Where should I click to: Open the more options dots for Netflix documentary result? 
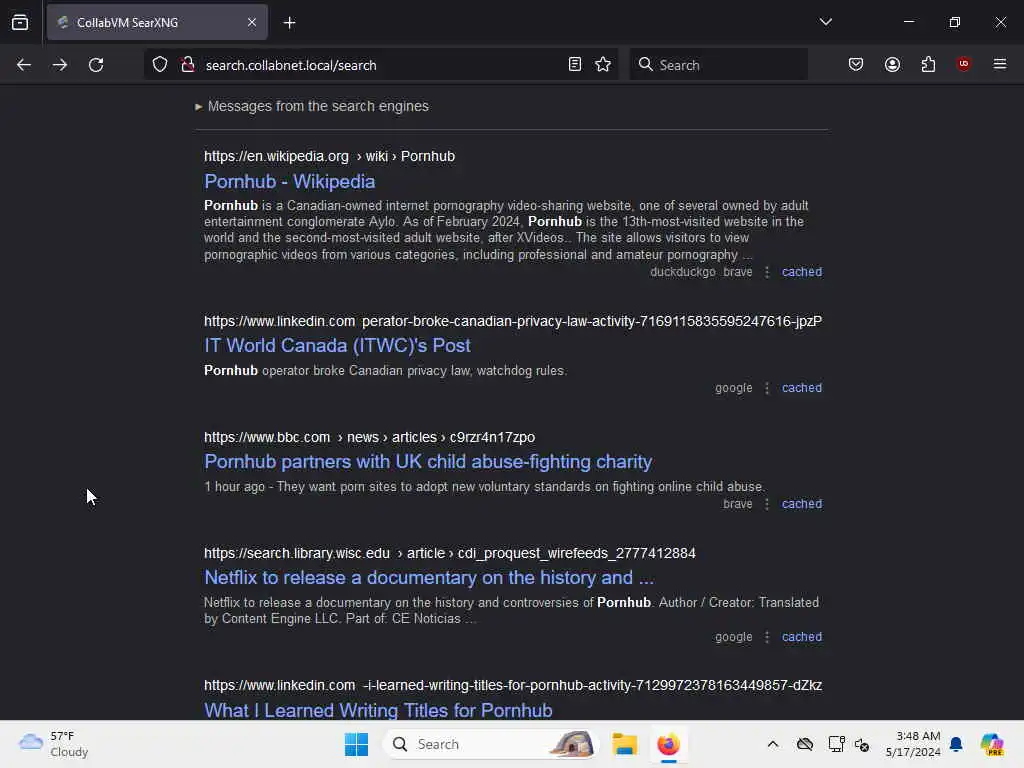pyautogui.click(x=767, y=637)
